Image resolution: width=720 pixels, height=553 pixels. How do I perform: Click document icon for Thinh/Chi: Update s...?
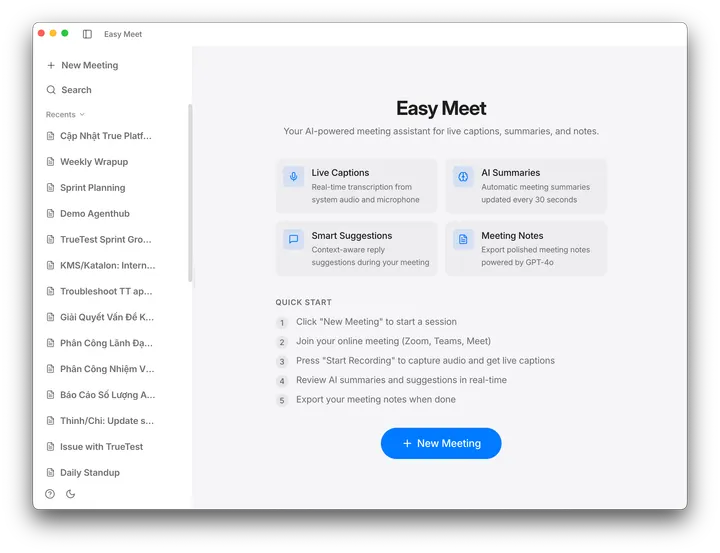pyautogui.click(x=51, y=421)
